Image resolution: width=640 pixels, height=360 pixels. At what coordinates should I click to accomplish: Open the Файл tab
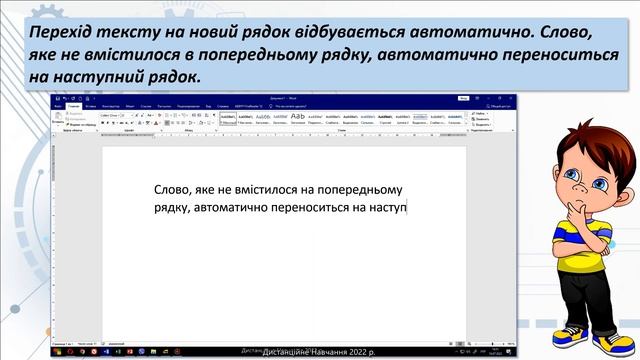(x=58, y=106)
